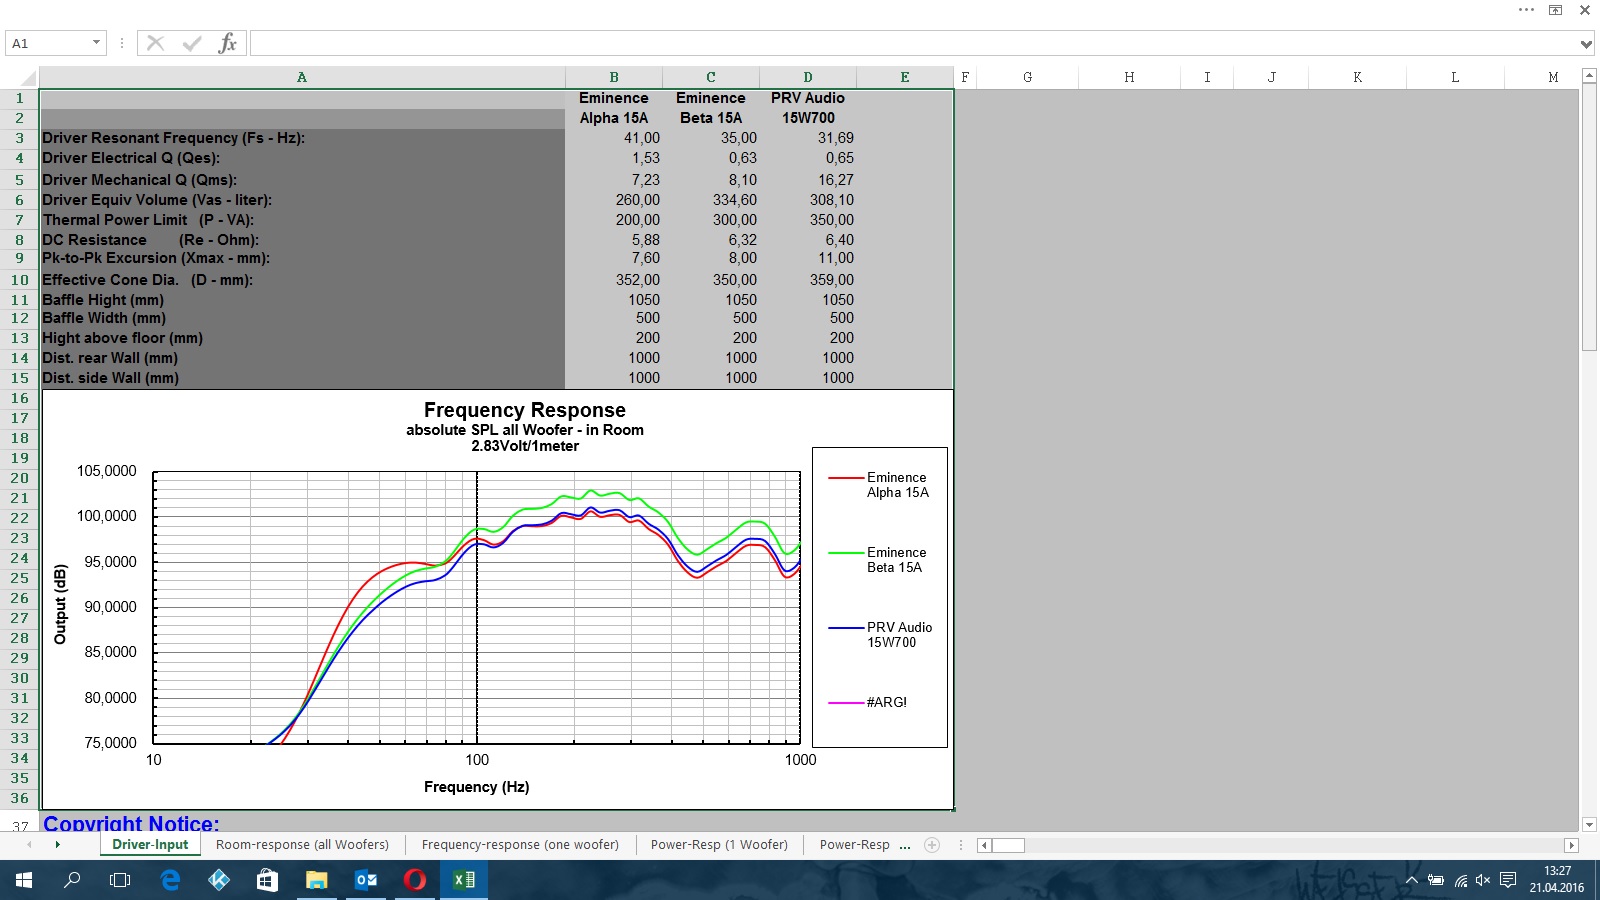The image size is (1600, 900).
Task: Launch Microsoft Edge from taskbar
Action: pos(170,880)
